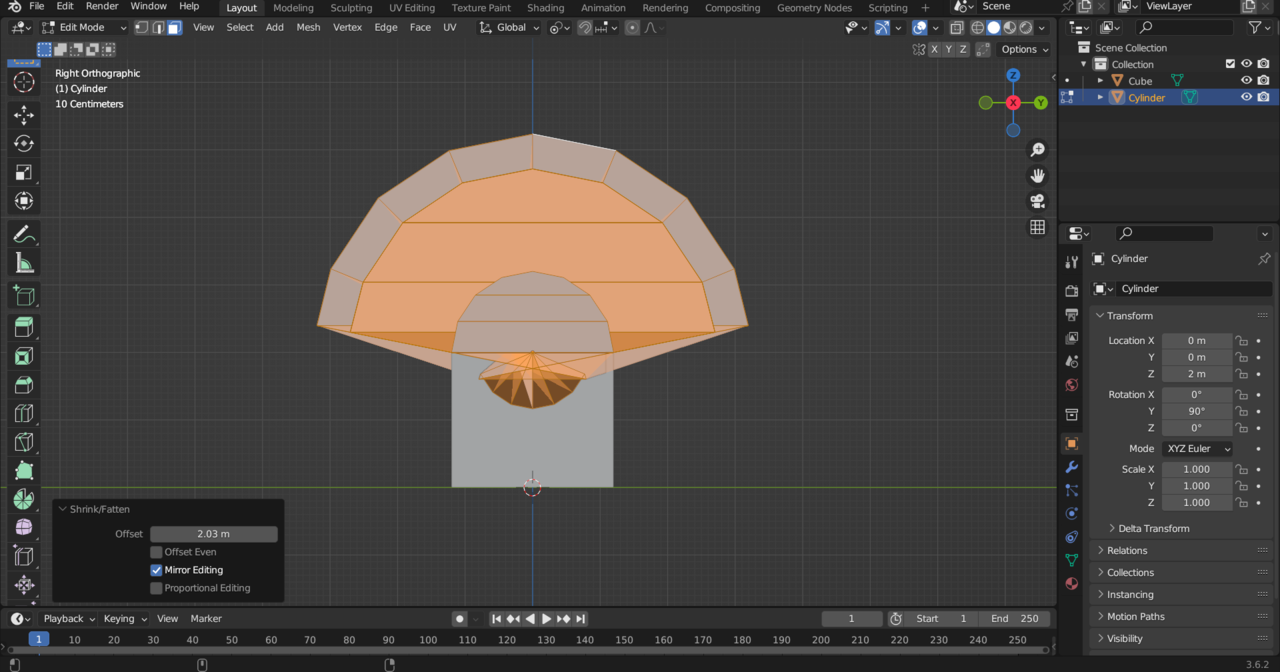
Task: Pick the Measure tool
Action: click(24, 264)
